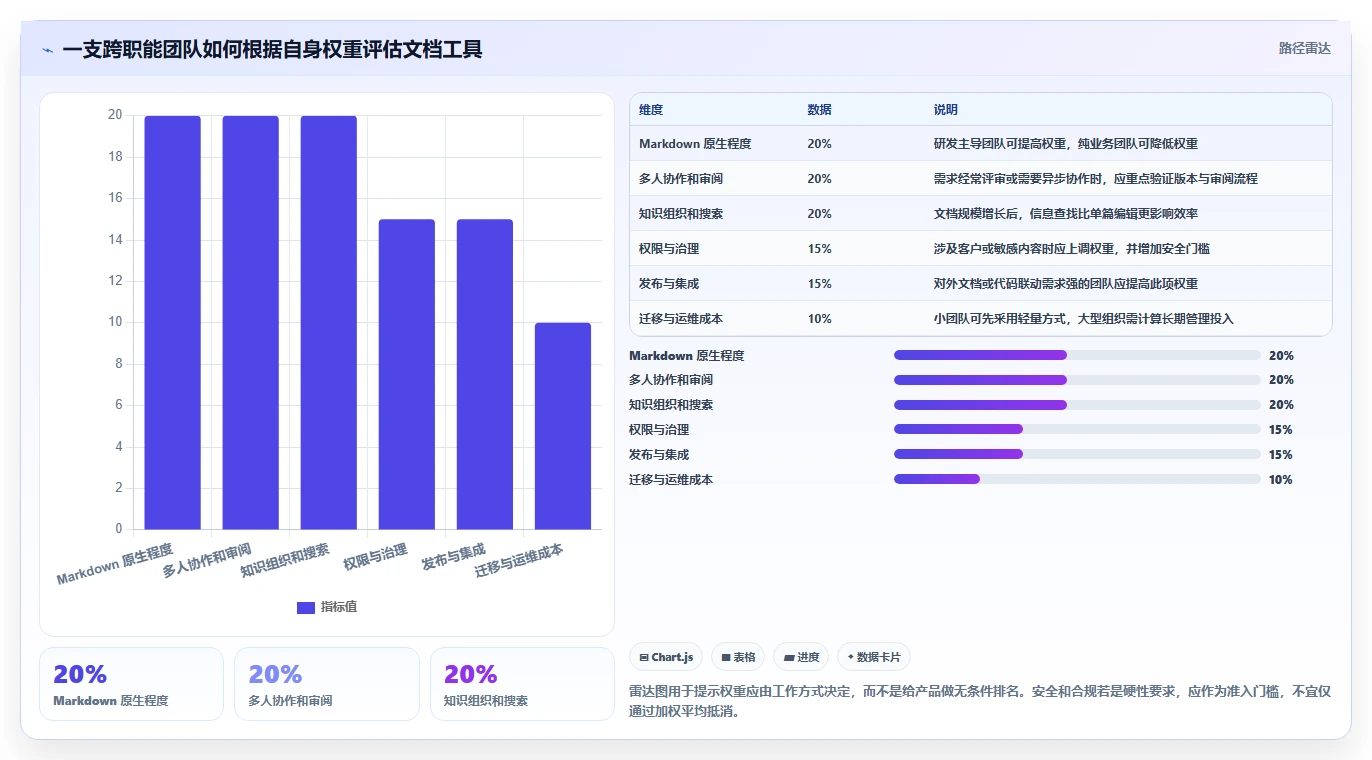This screenshot has width=1372, height=760.
Task: Click the 权限与治理 label in progress list
Action: click(x=659, y=430)
